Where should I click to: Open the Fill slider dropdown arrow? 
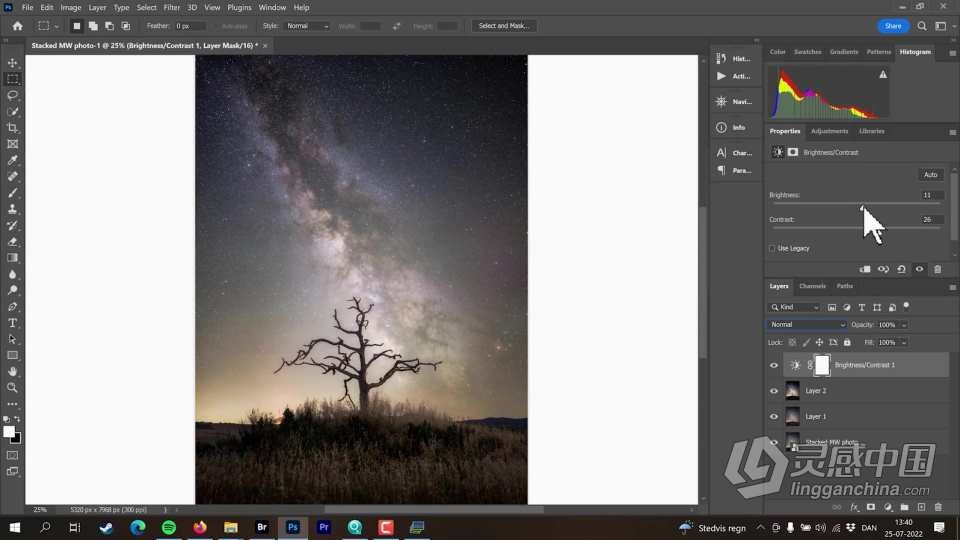click(904, 343)
